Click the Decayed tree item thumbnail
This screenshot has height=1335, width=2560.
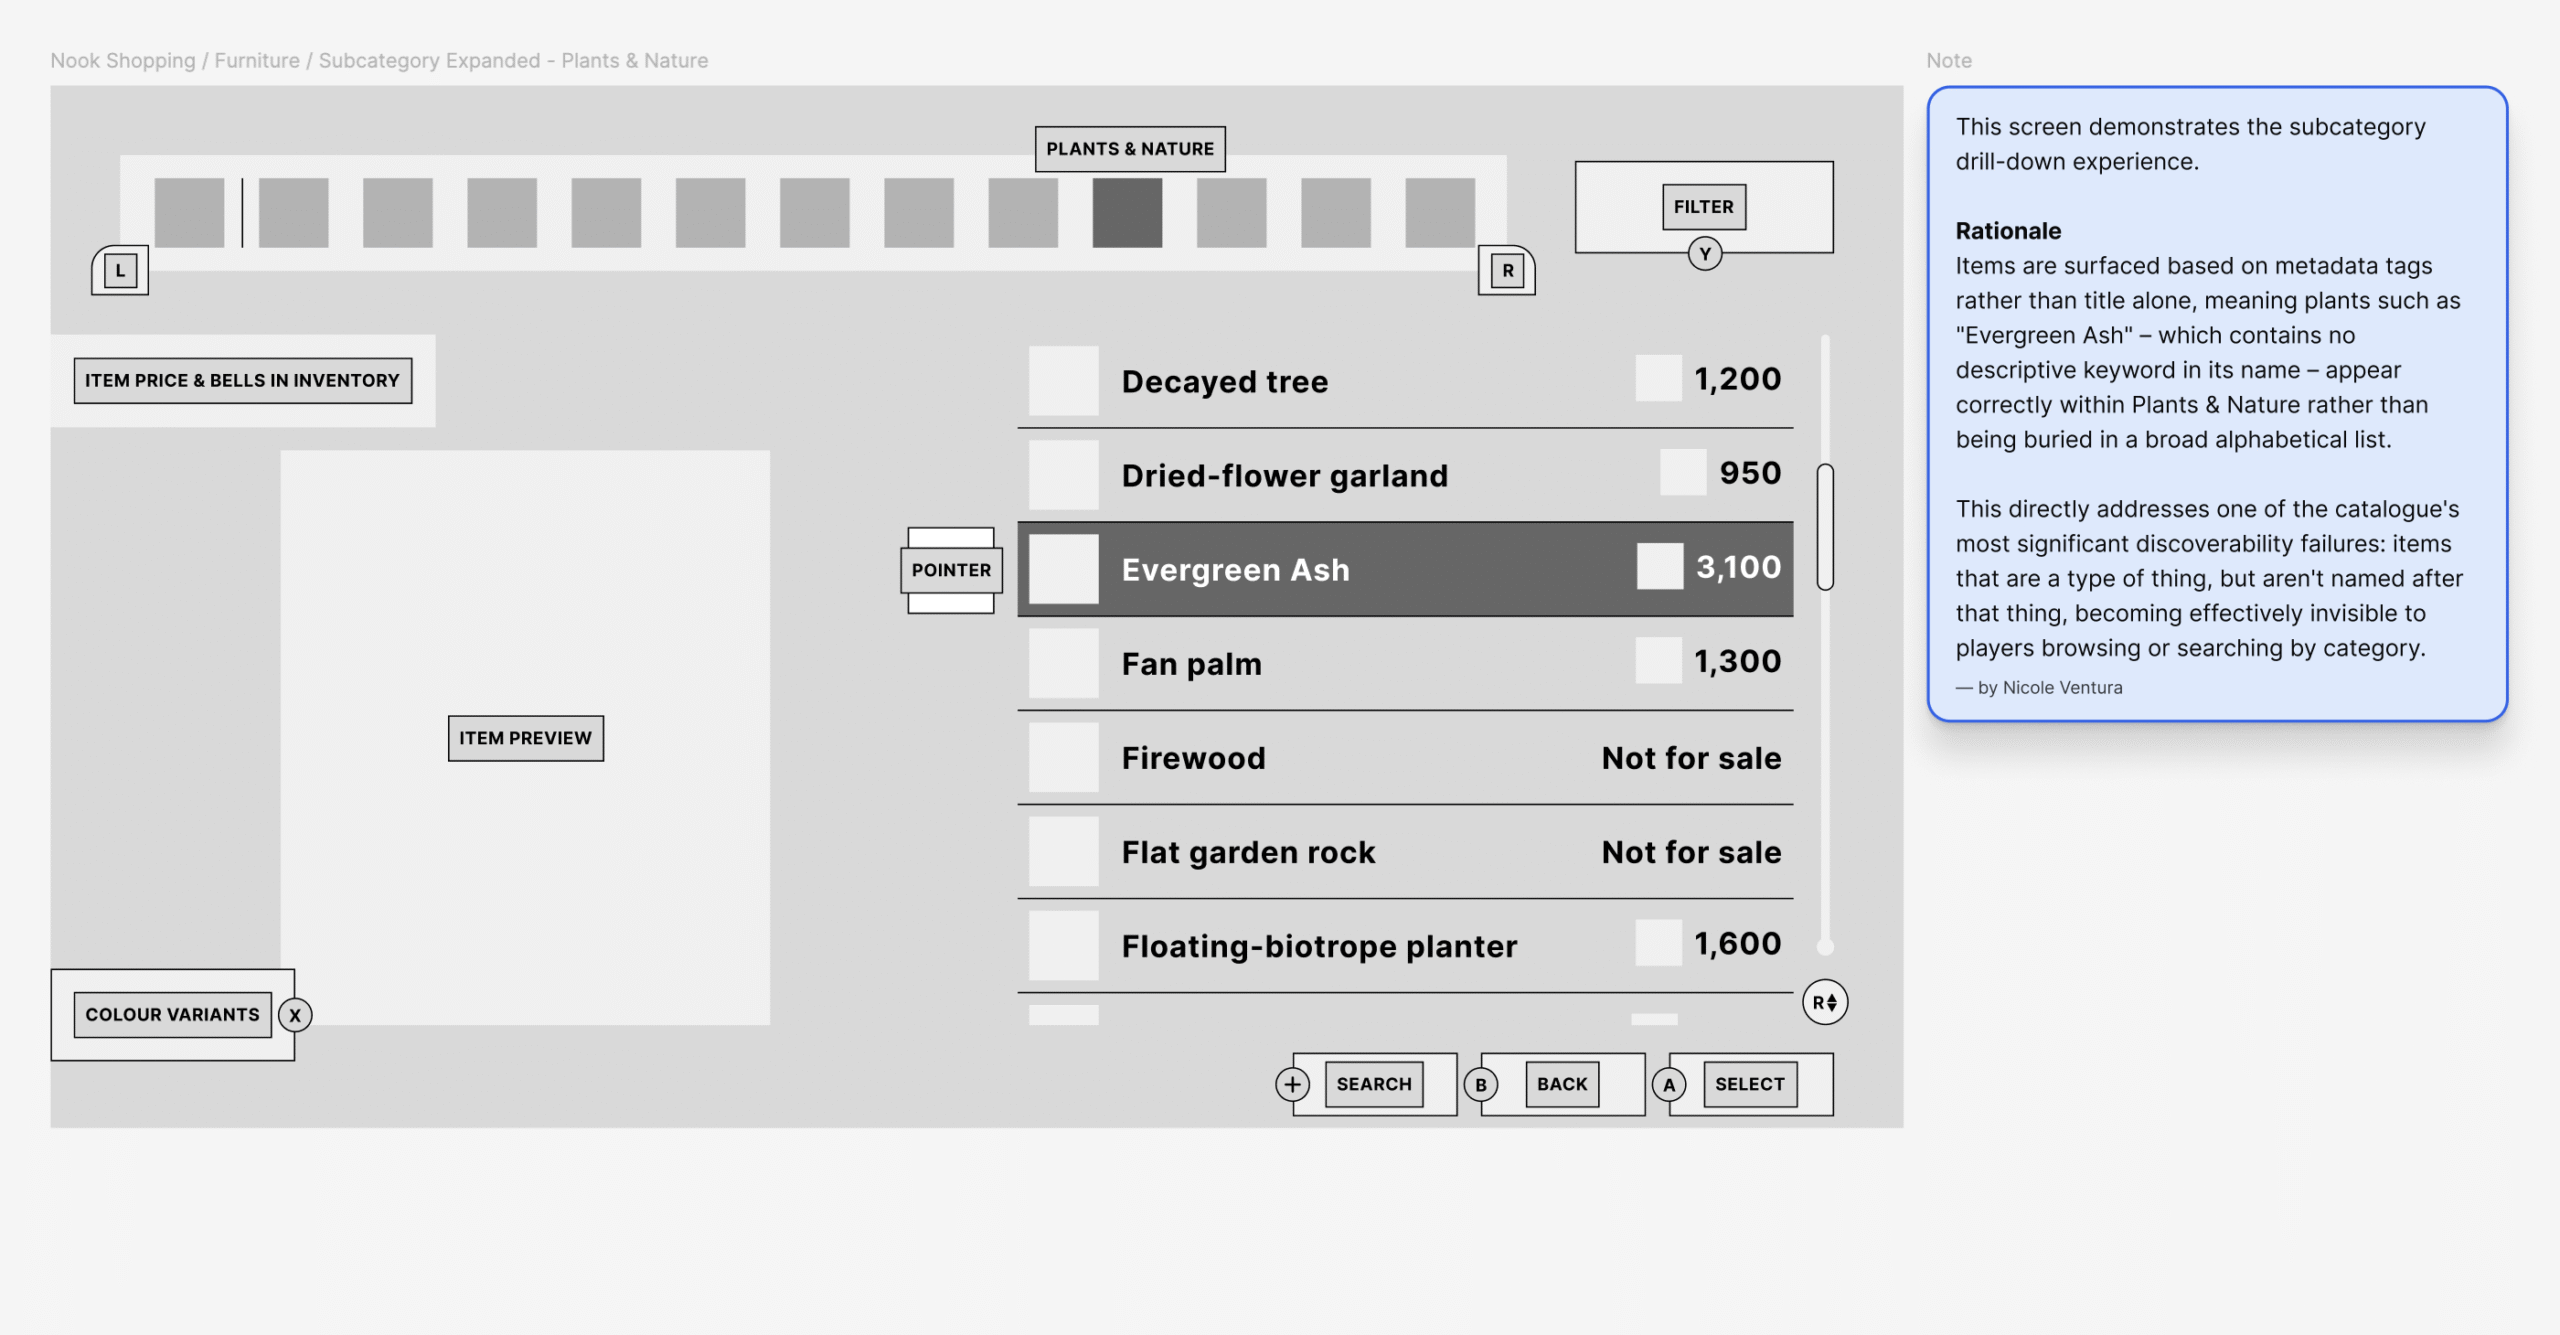point(1063,381)
